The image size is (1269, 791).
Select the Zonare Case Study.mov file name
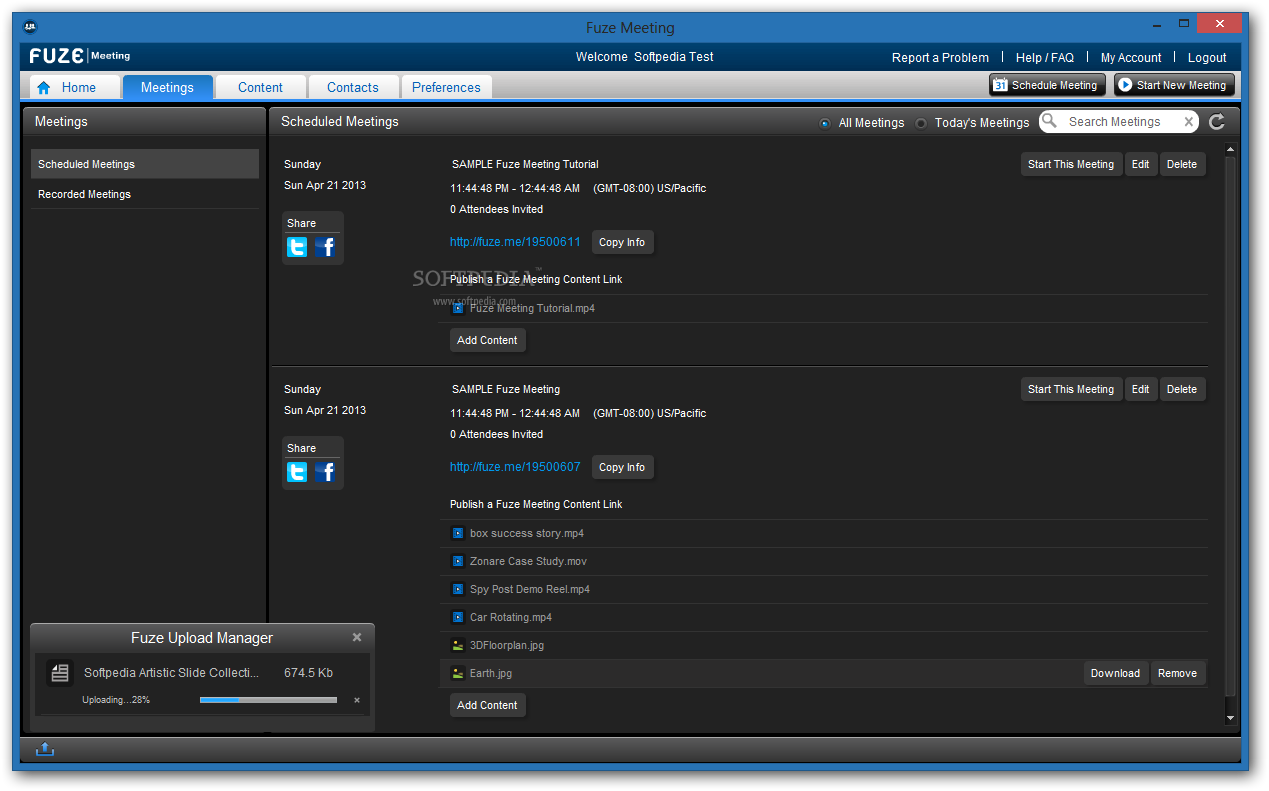[528, 561]
